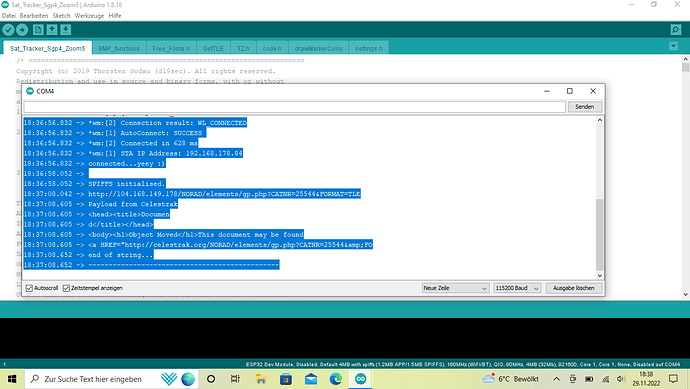Screen dimensions: 690x389
Task: Click the Senden button
Action: (584, 107)
